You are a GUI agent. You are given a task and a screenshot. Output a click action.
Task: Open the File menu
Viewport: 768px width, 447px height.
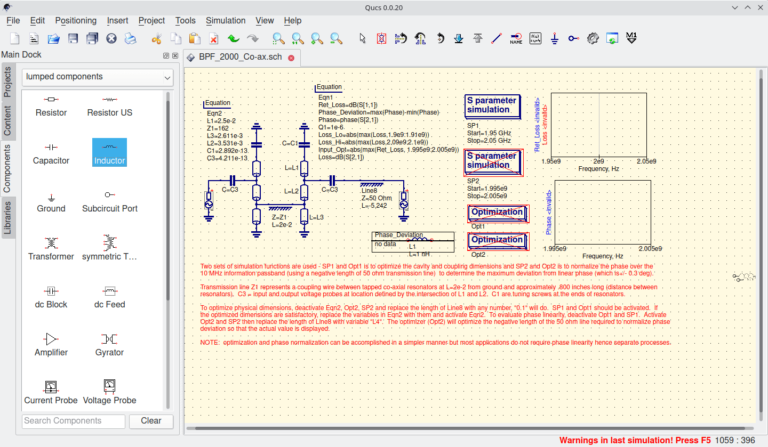coord(13,21)
